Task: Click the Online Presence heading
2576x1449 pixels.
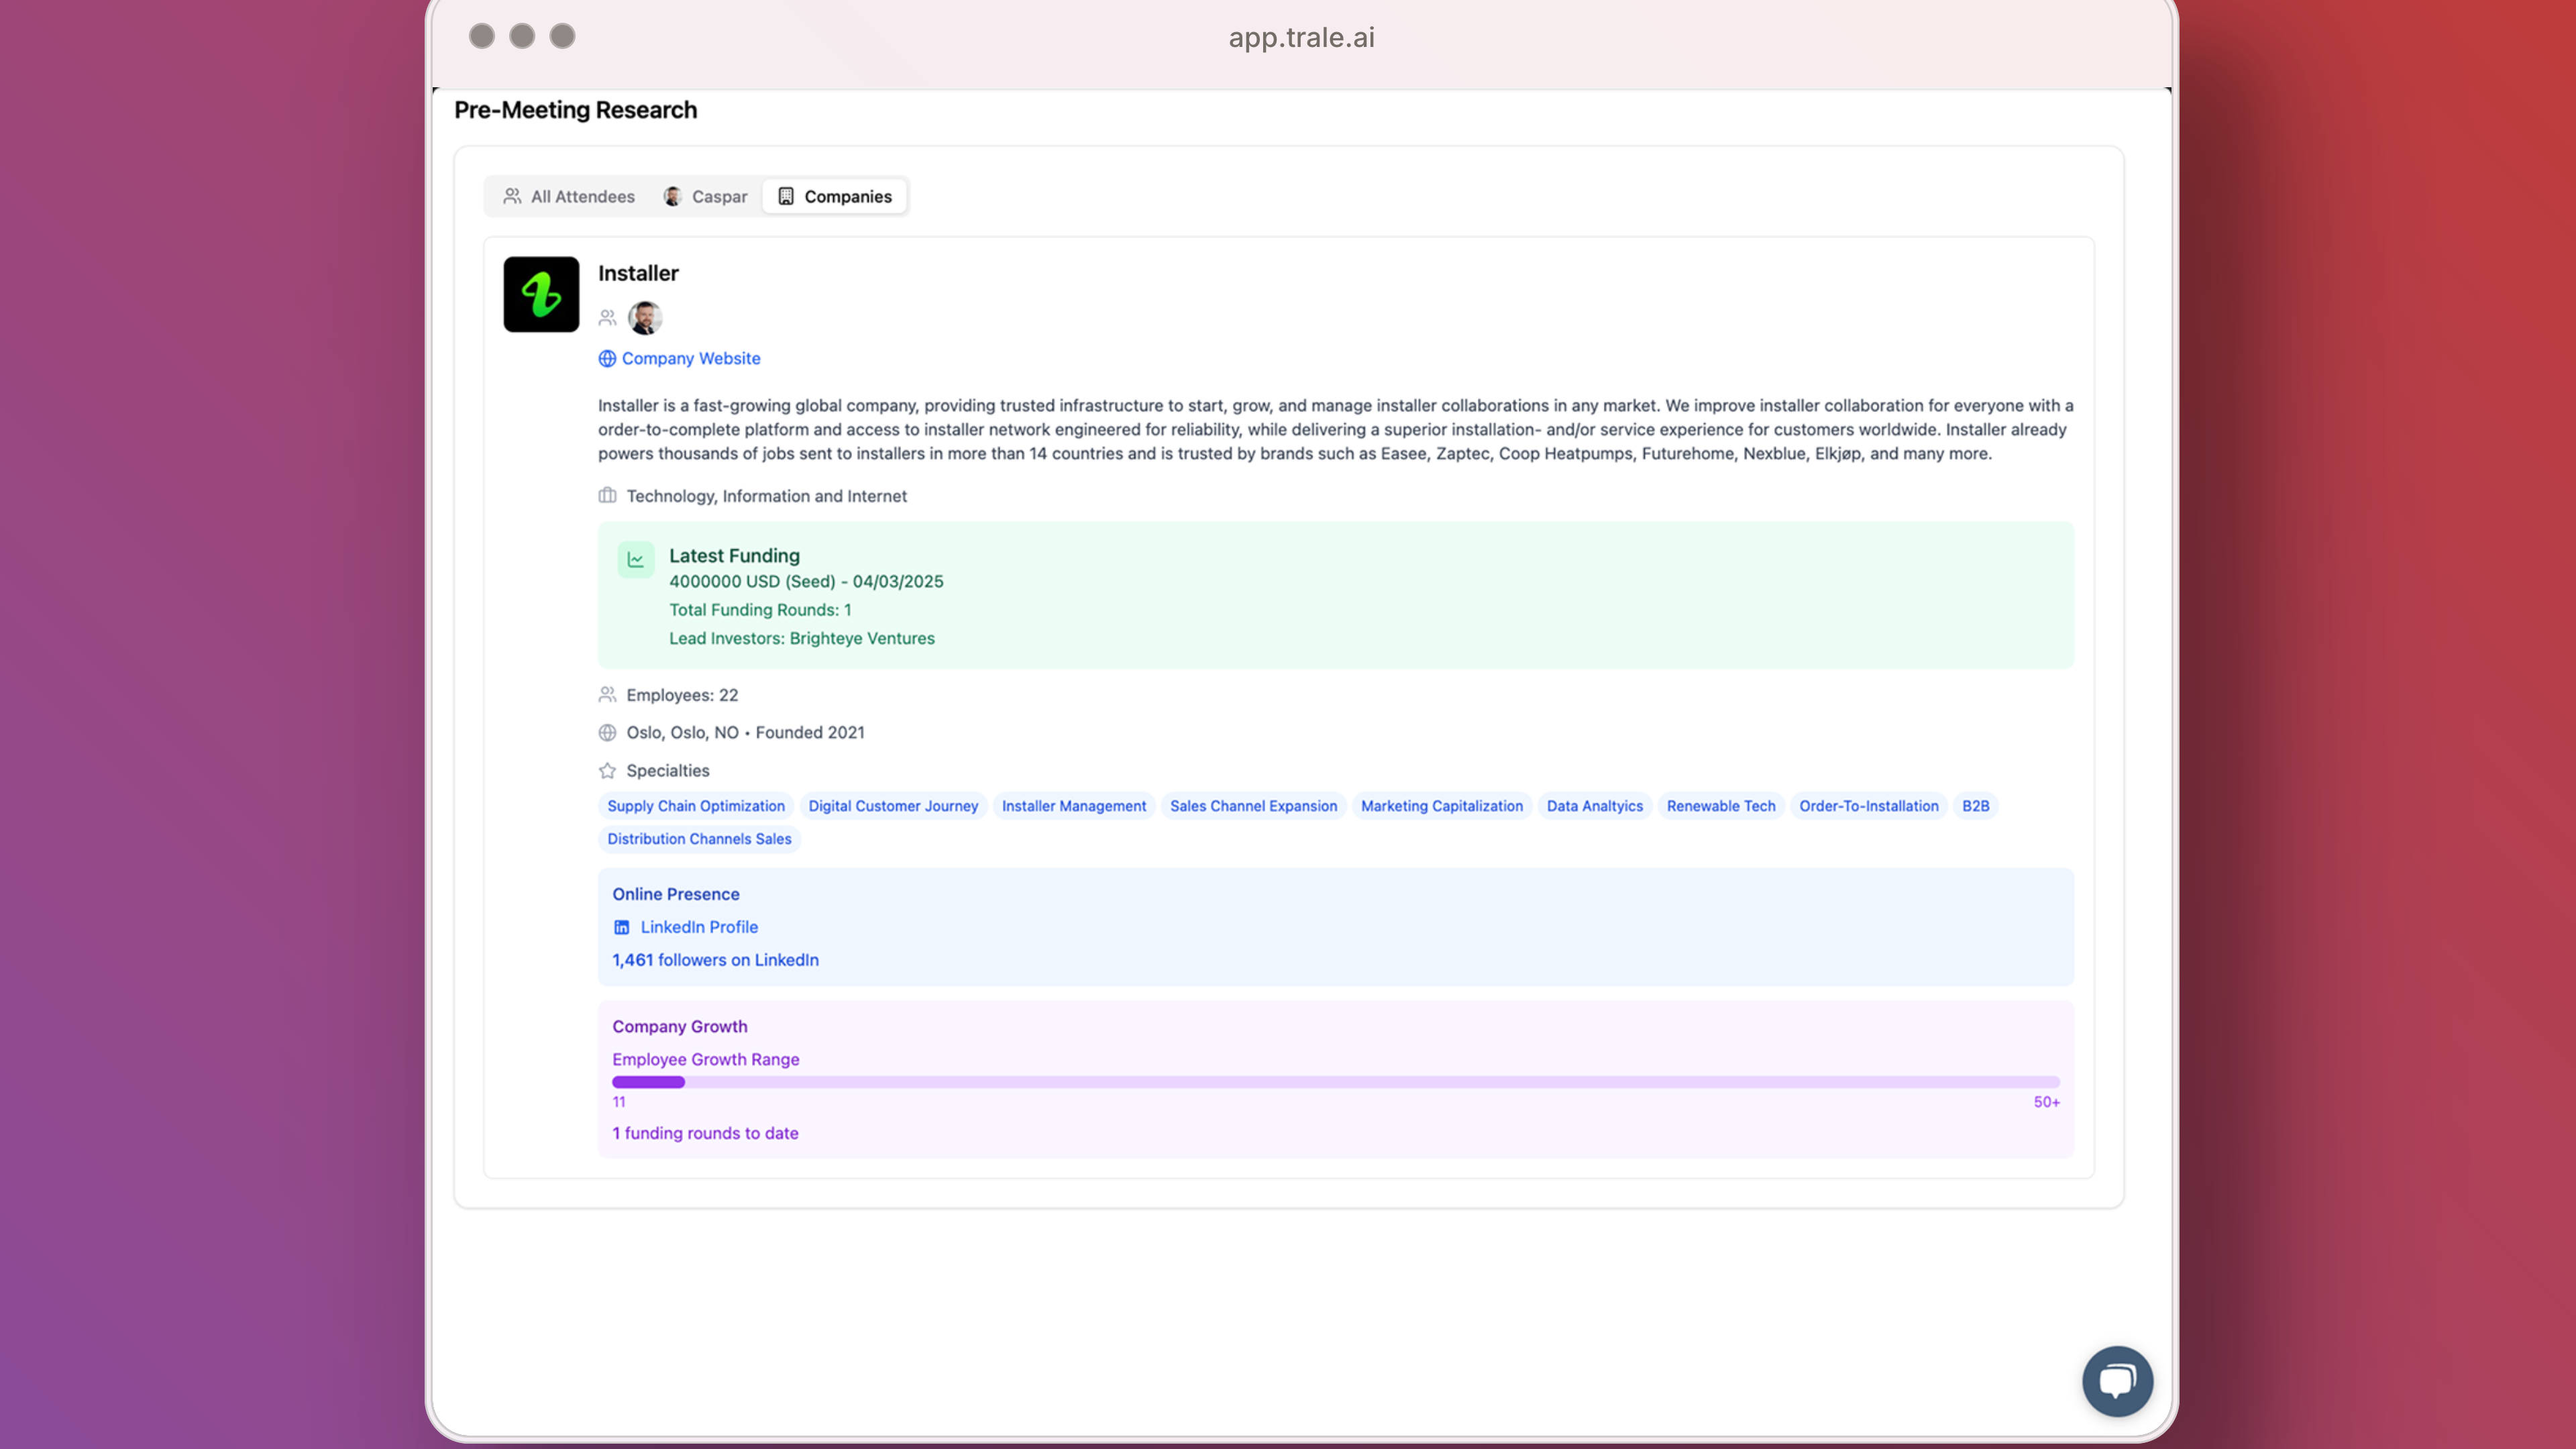Action: pos(675,894)
